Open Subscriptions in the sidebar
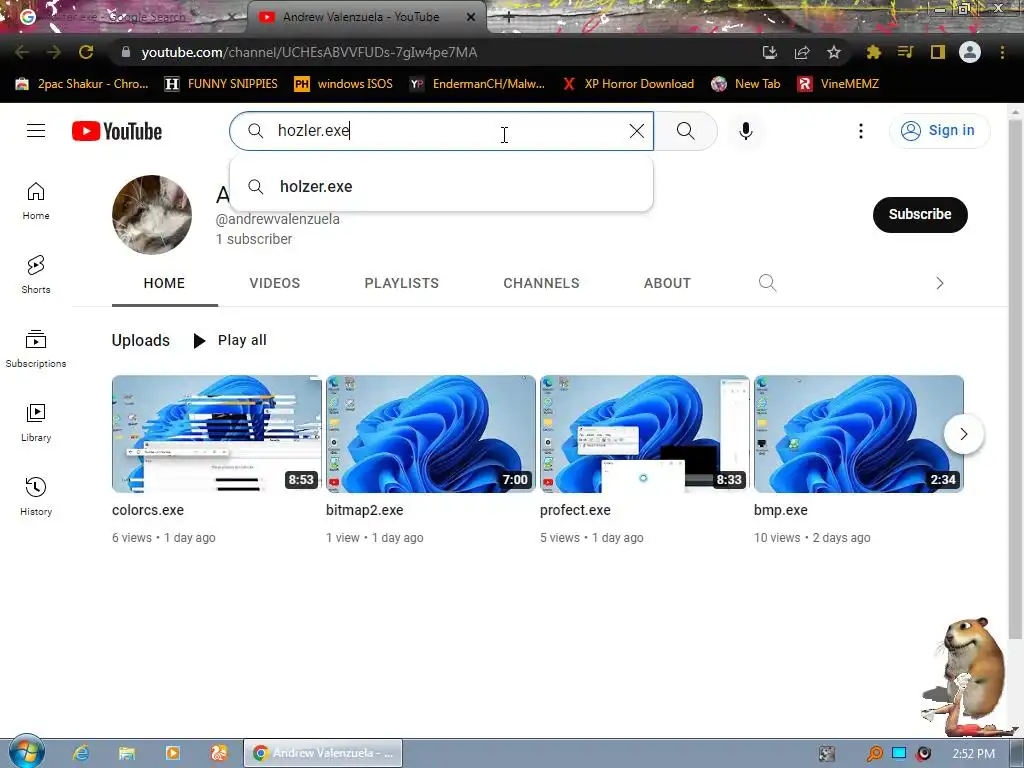The image size is (1024, 768). tap(36, 349)
